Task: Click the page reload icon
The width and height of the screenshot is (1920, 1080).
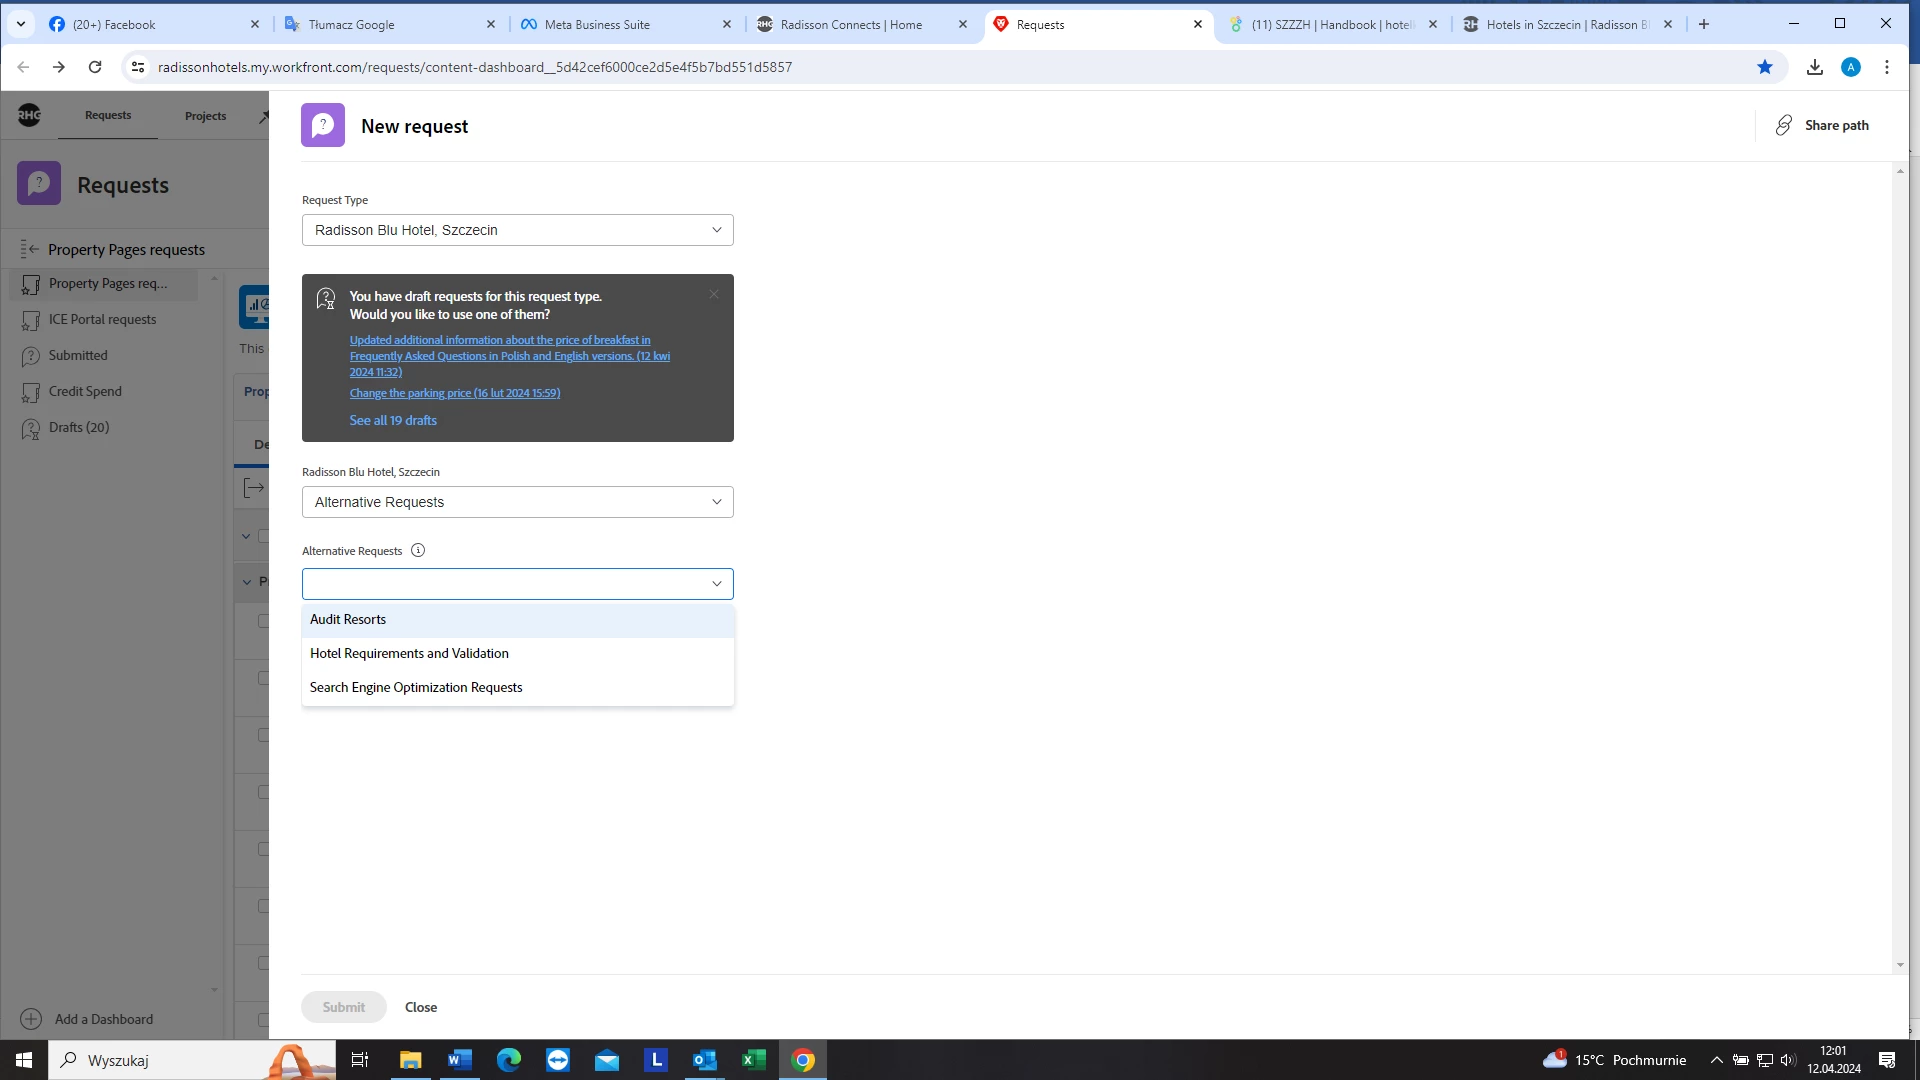Action: (x=95, y=67)
